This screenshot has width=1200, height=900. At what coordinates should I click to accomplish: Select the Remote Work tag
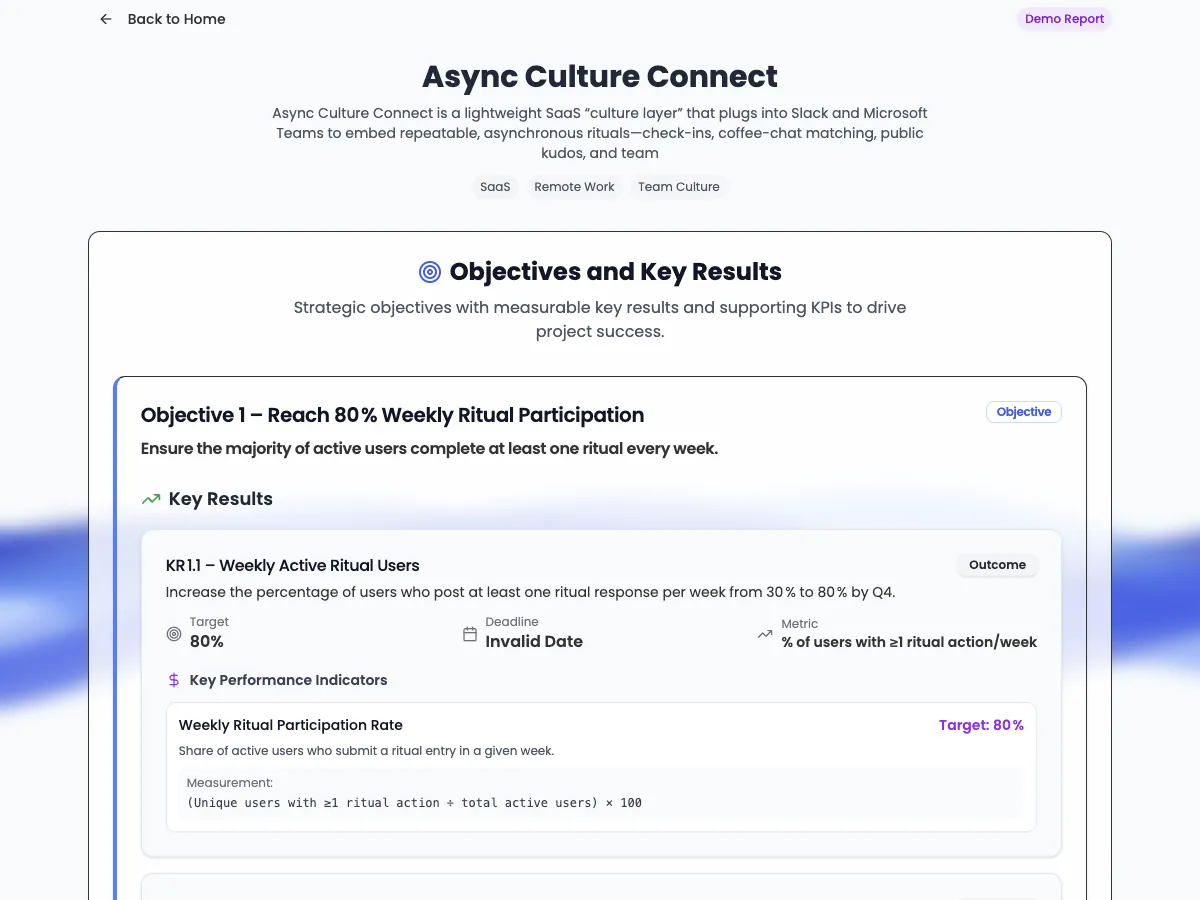[x=574, y=187]
